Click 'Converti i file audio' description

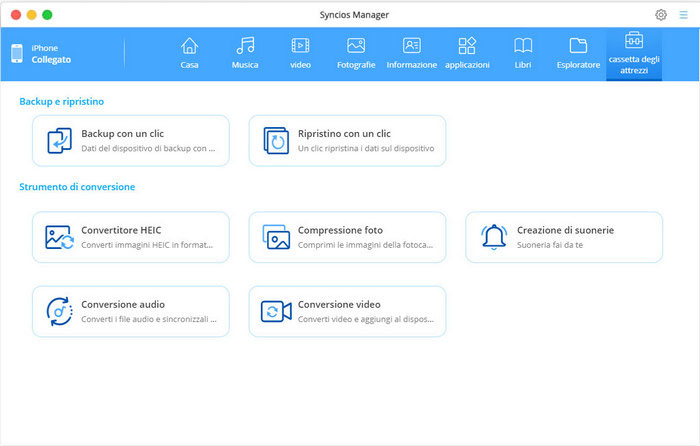pos(149,319)
